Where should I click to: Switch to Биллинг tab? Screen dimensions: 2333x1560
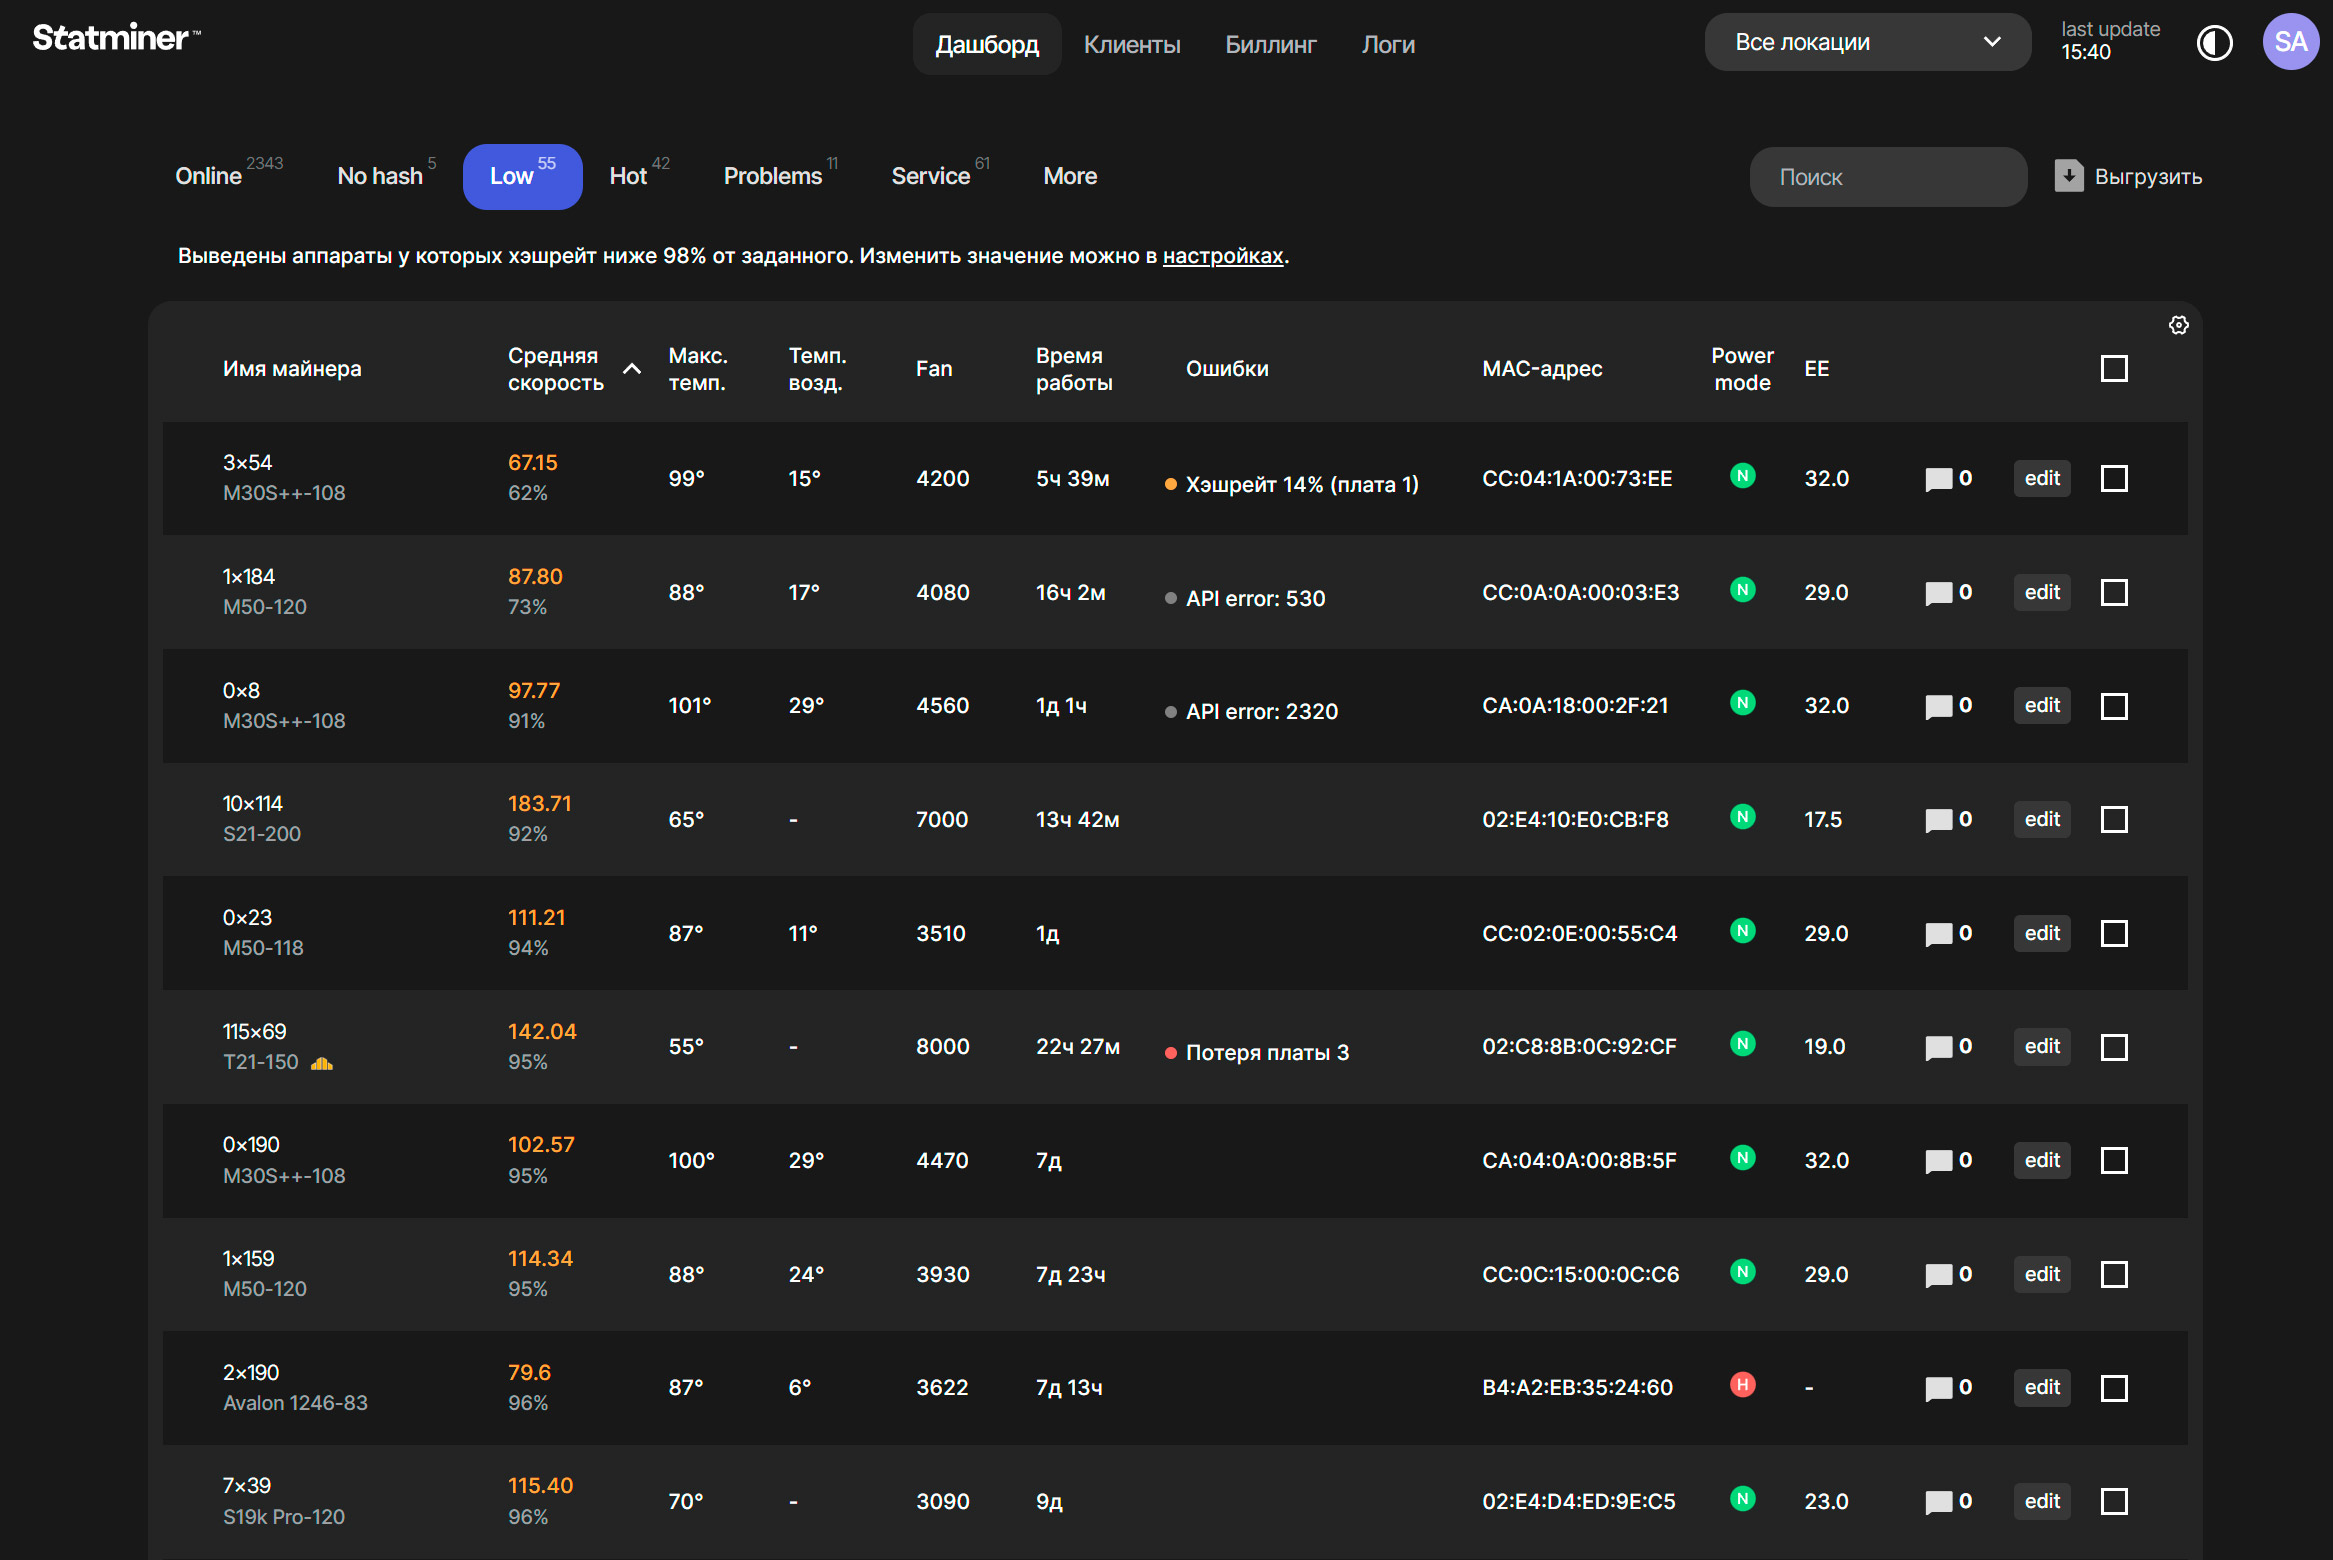[1271, 44]
